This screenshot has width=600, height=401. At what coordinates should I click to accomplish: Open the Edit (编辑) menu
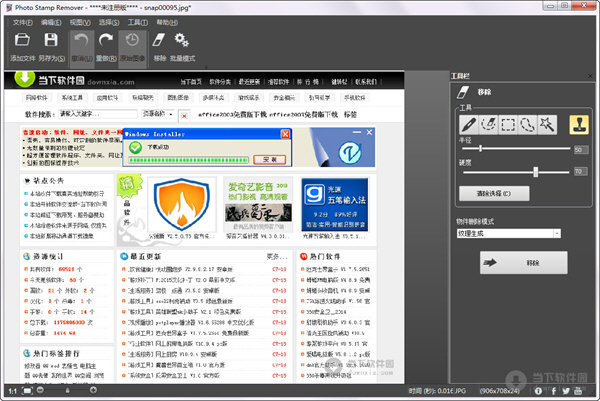(51, 23)
